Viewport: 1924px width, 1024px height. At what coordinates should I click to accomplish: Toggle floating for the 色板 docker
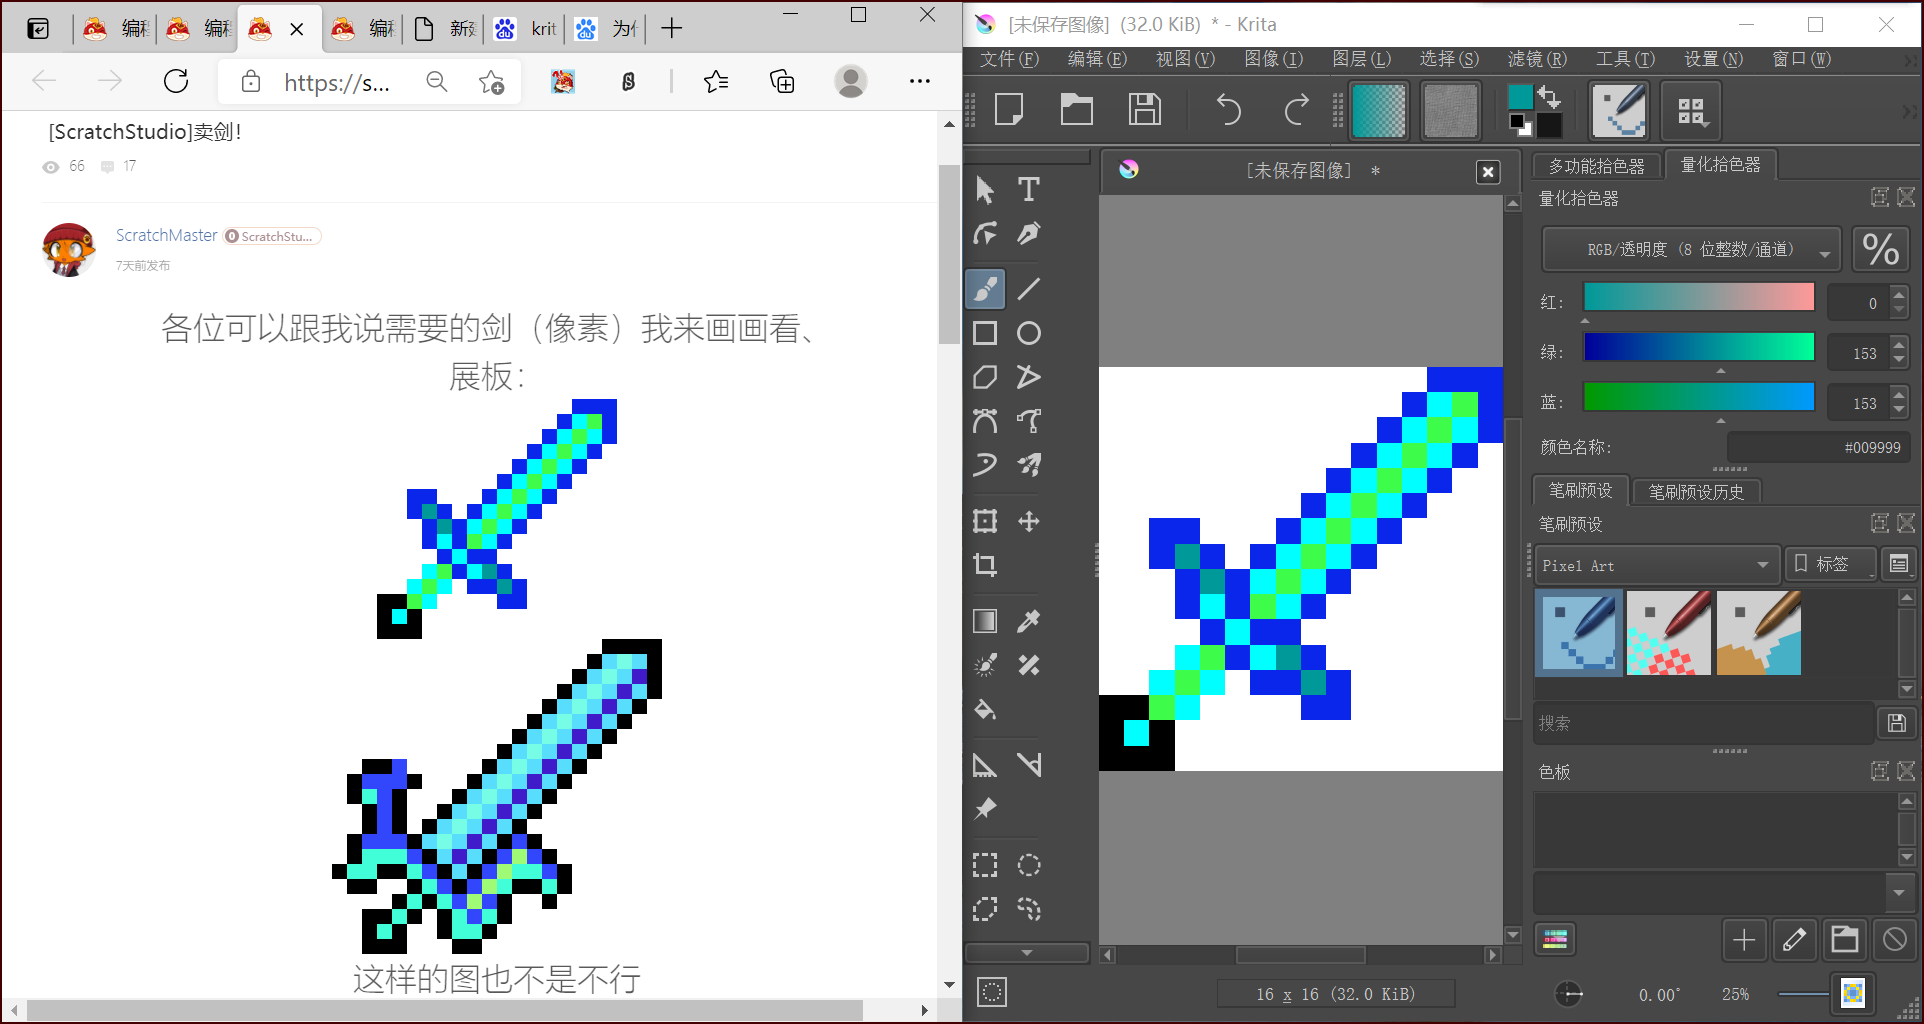(x=1880, y=771)
